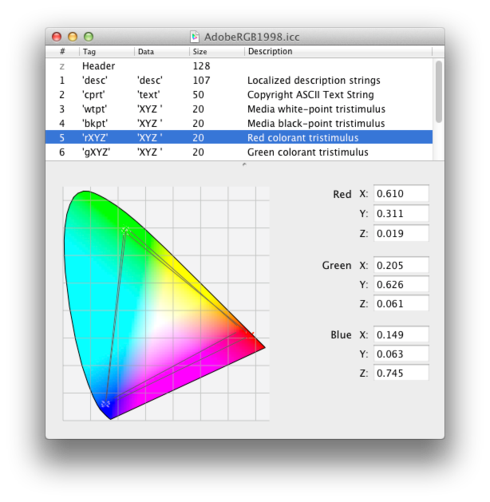Select the 'gXYZ' green colorant row
This screenshot has height=502, width=490.
[239, 152]
